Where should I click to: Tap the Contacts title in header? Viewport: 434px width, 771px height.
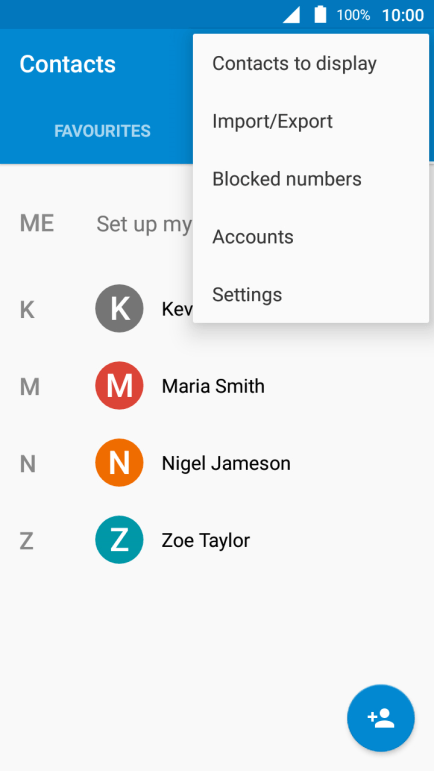click(x=68, y=64)
